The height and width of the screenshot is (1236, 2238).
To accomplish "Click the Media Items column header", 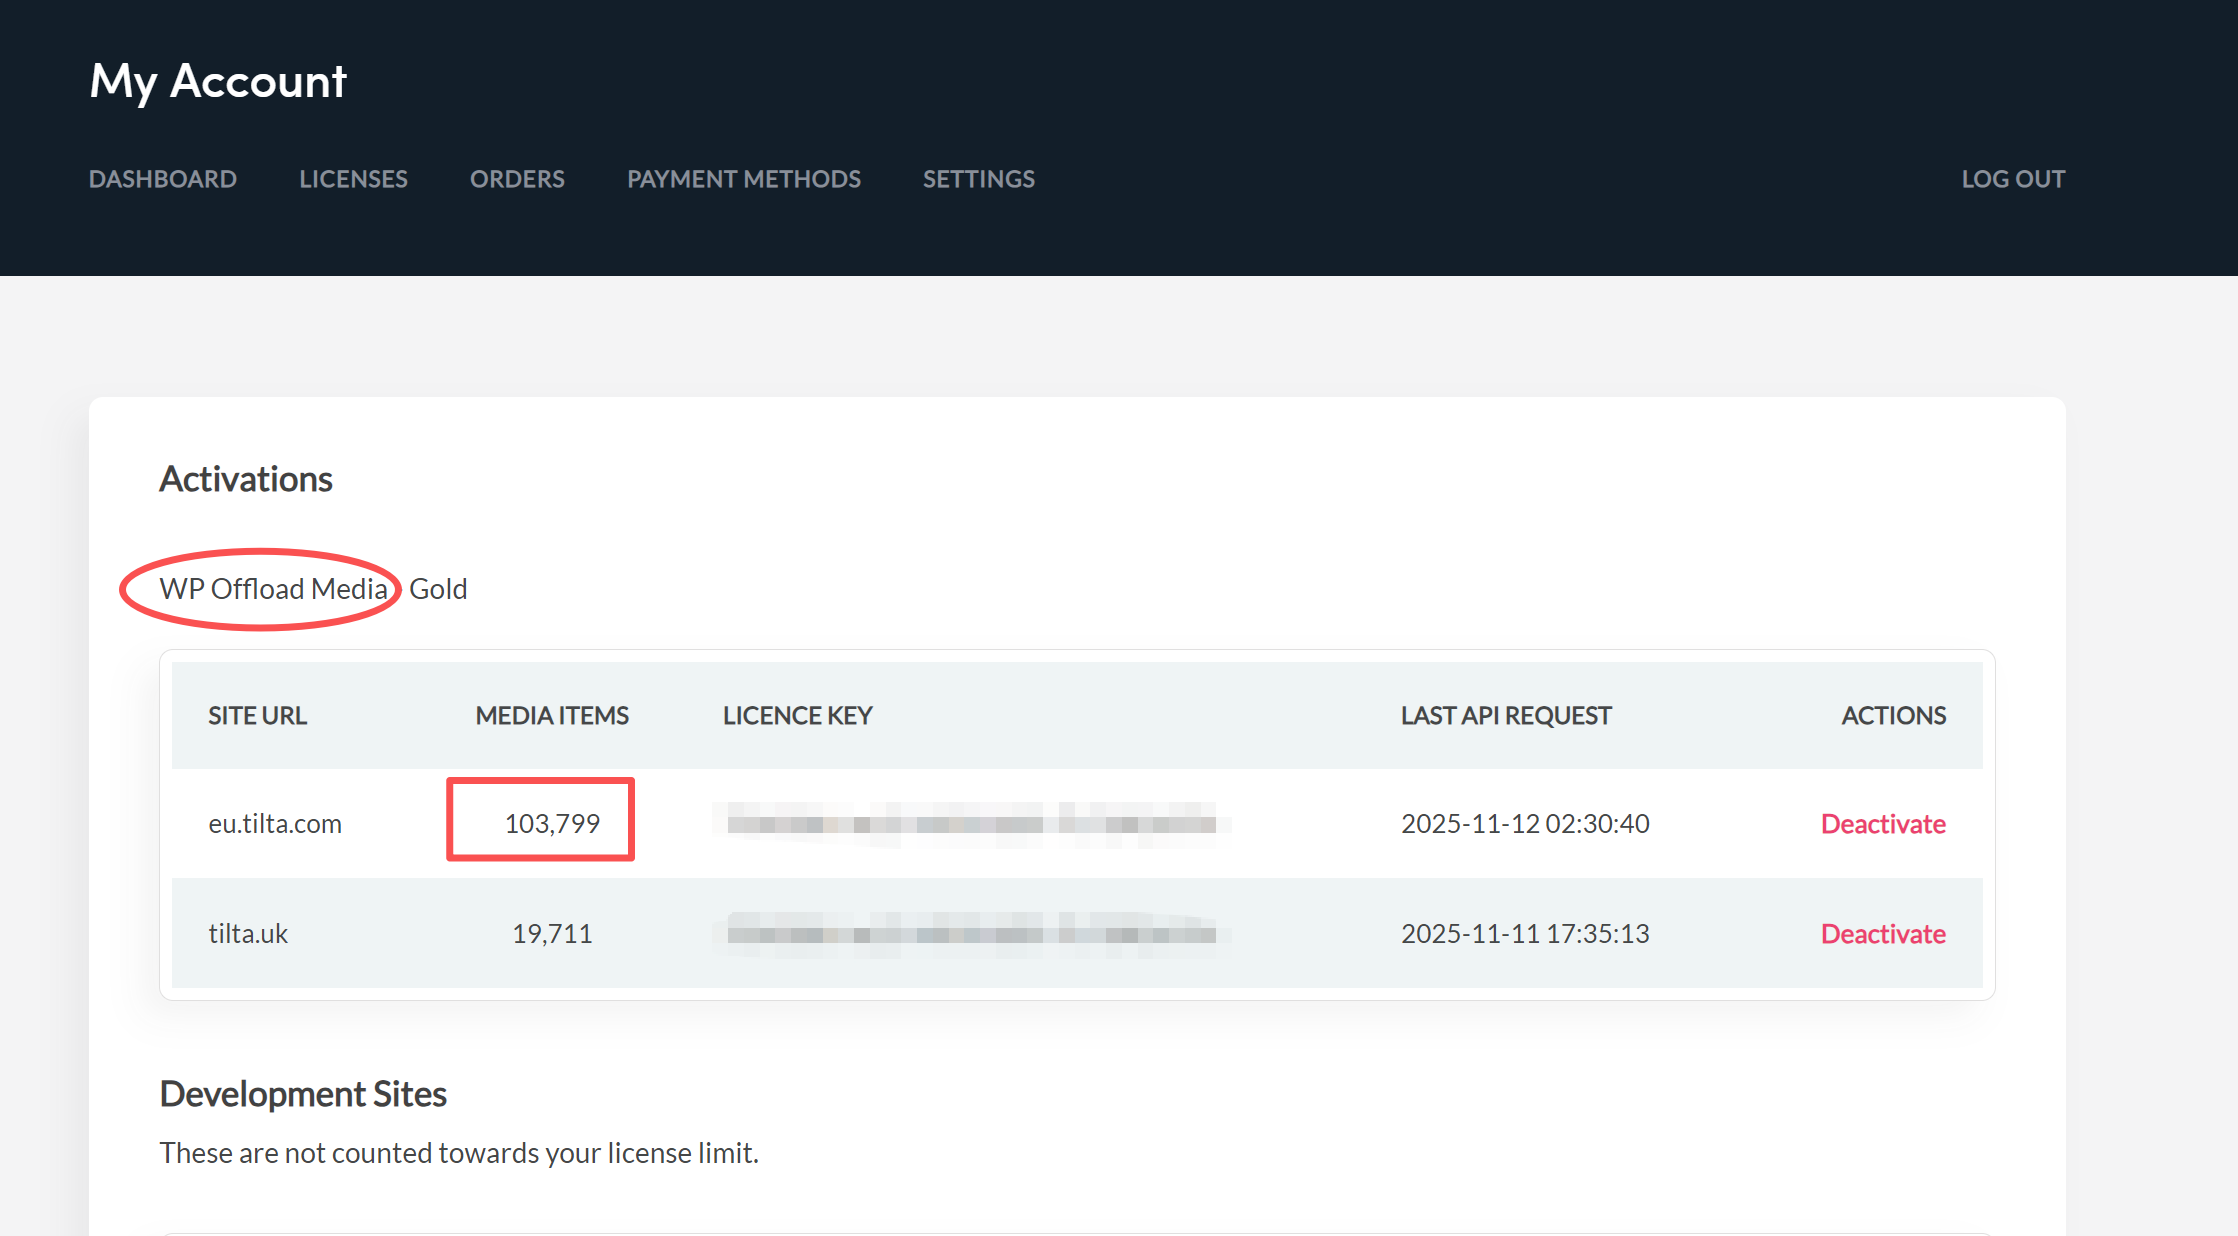I will tap(552, 716).
